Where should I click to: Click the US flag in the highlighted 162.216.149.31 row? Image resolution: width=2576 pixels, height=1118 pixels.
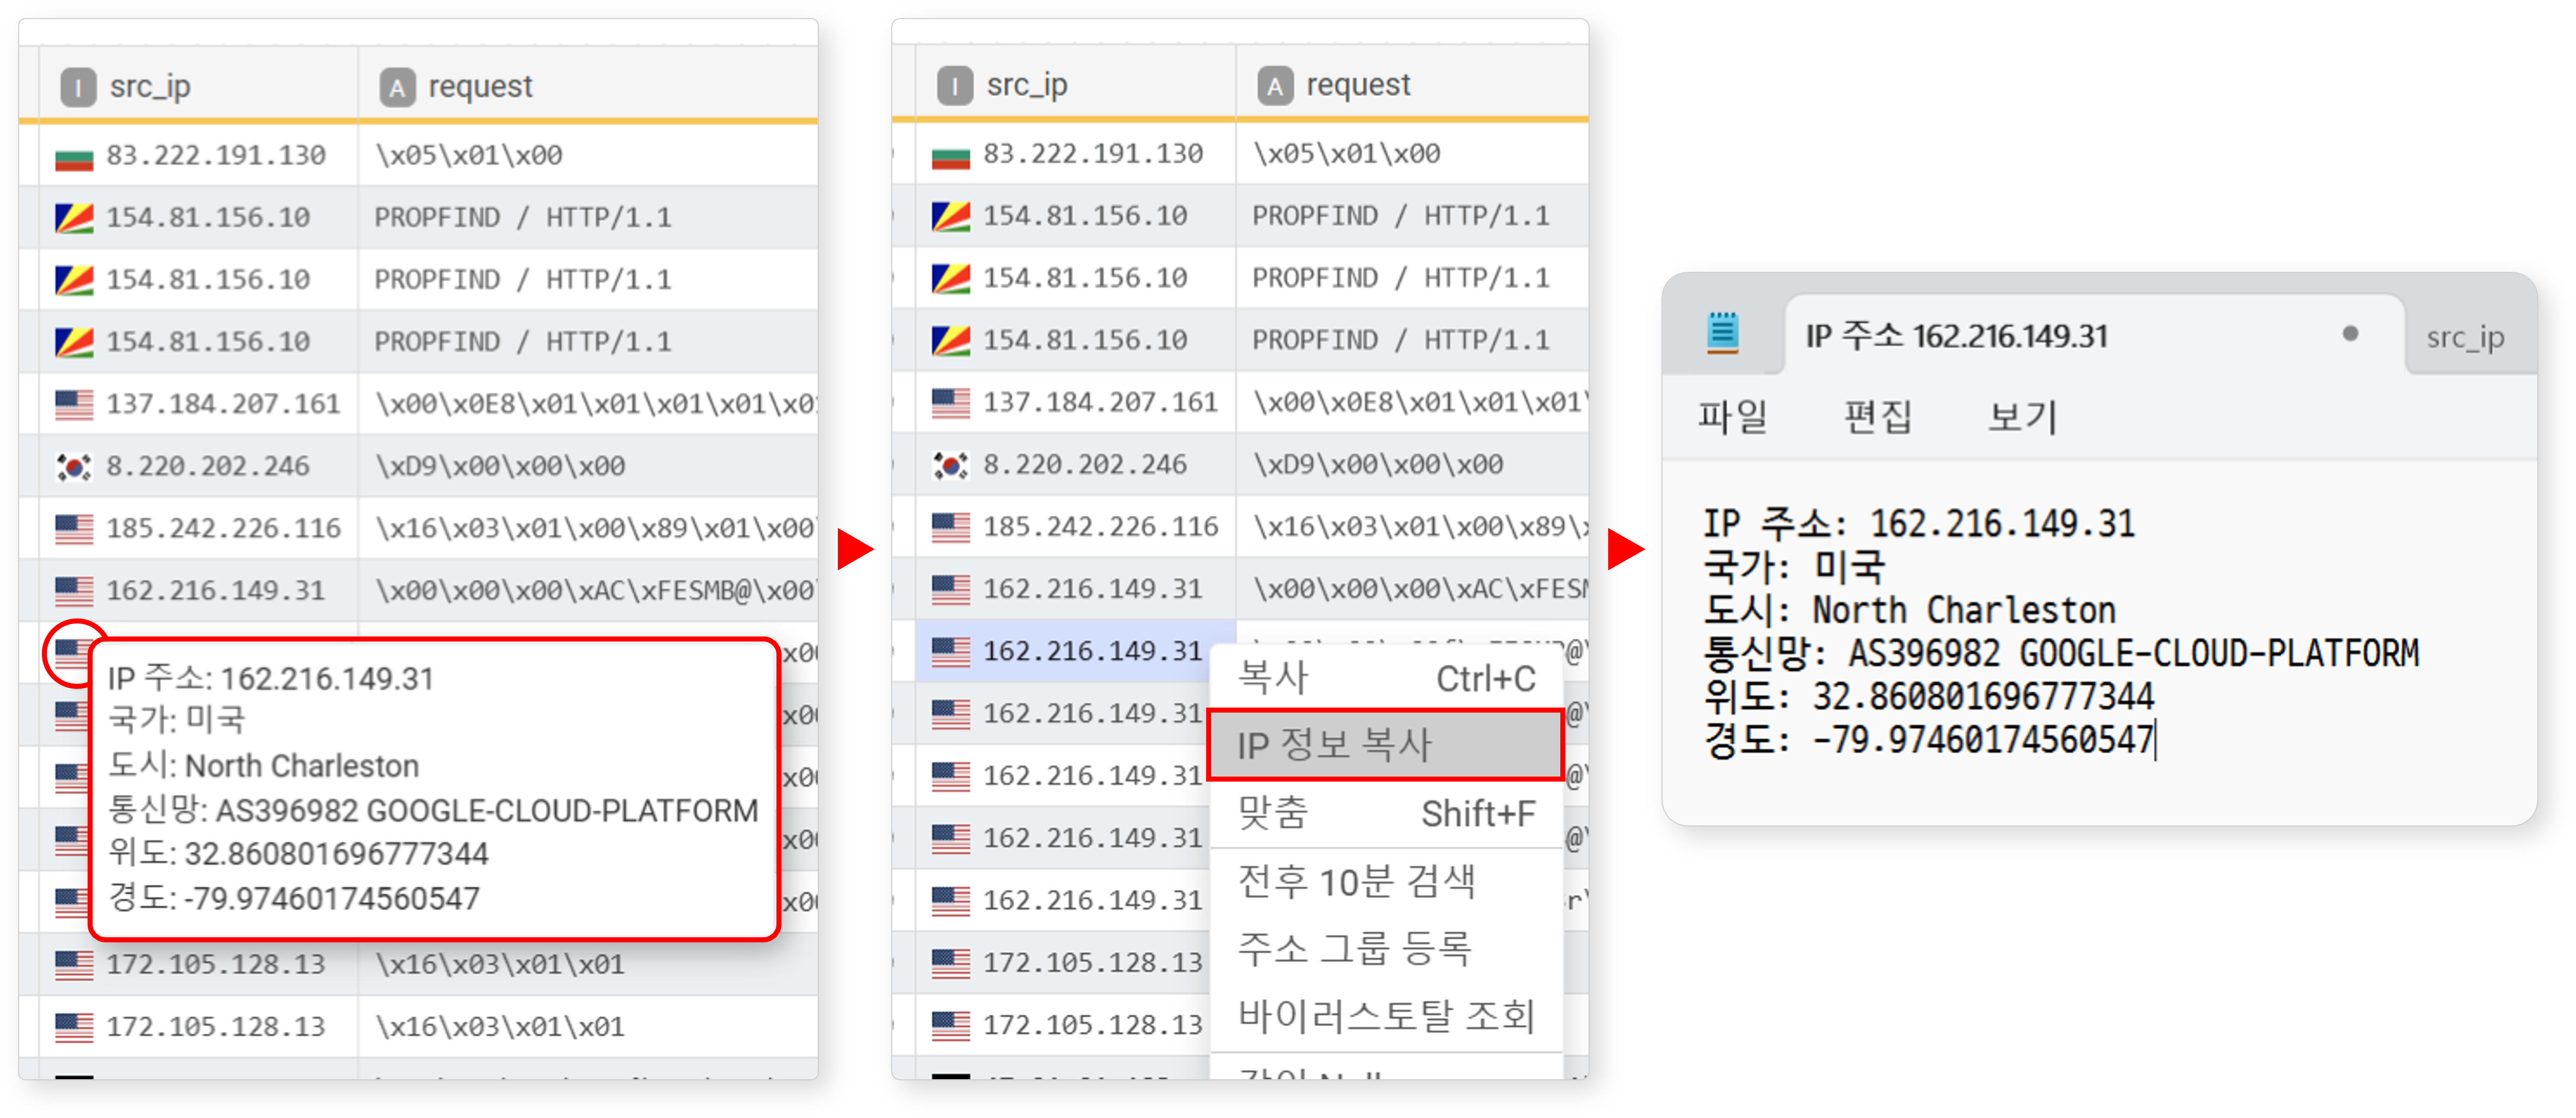[x=950, y=651]
